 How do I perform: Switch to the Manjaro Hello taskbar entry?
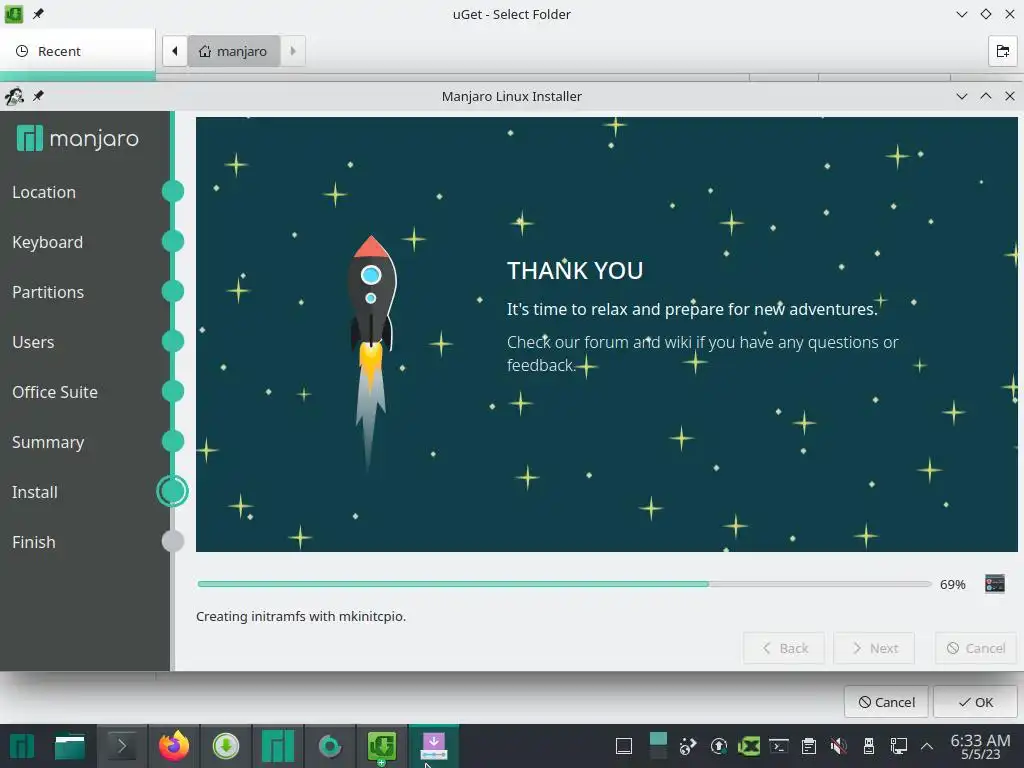pyautogui.click(x=278, y=746)
